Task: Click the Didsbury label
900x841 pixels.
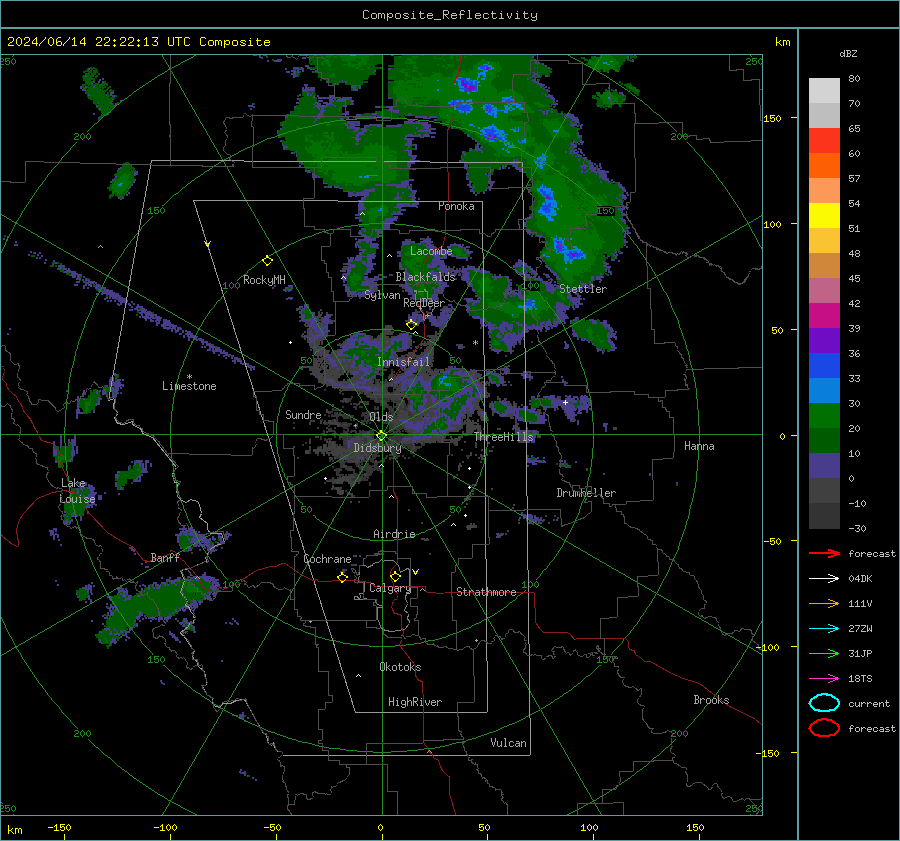Action: click(x=377, y=448)
